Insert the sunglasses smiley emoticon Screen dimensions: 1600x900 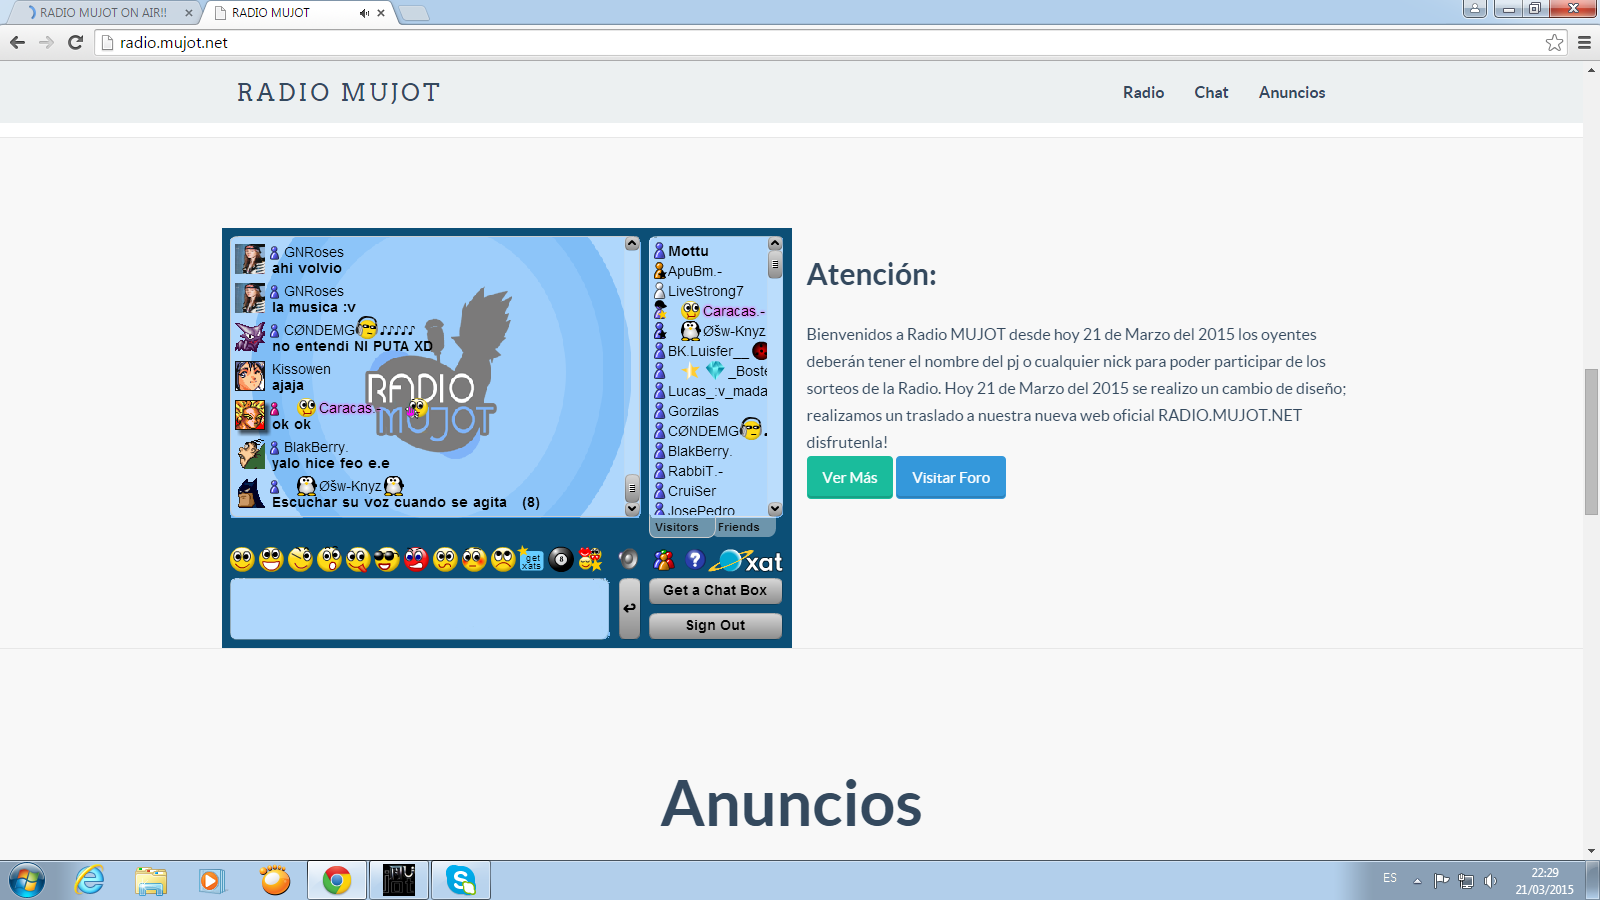click(x=387, y=560)
